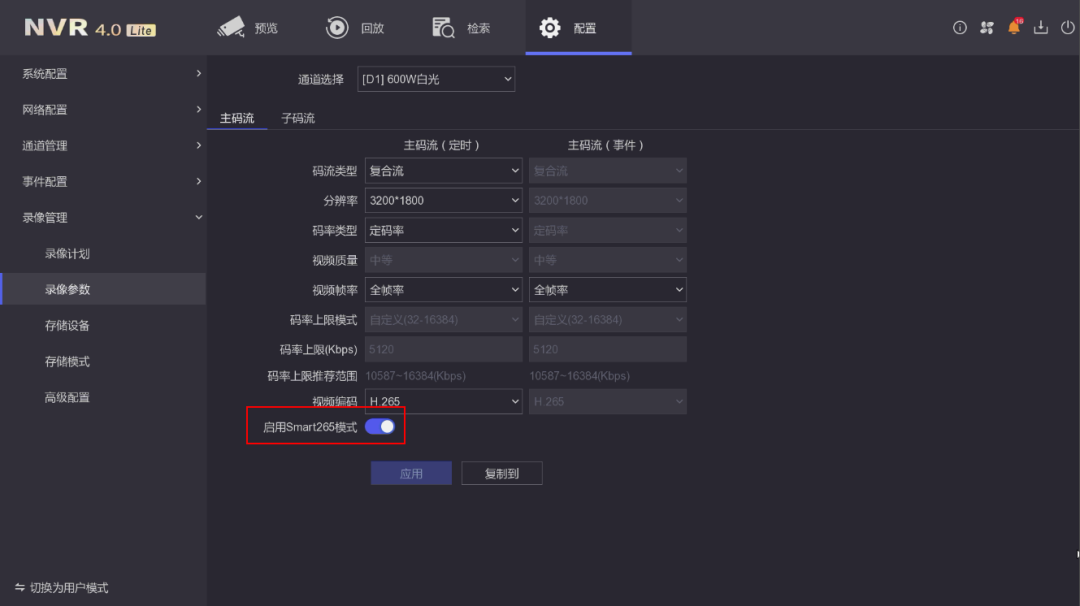The width and height of the screenshot is (1080, 606).
Task: Open 录像计划 in the sidebar
Action: (67, 254)
